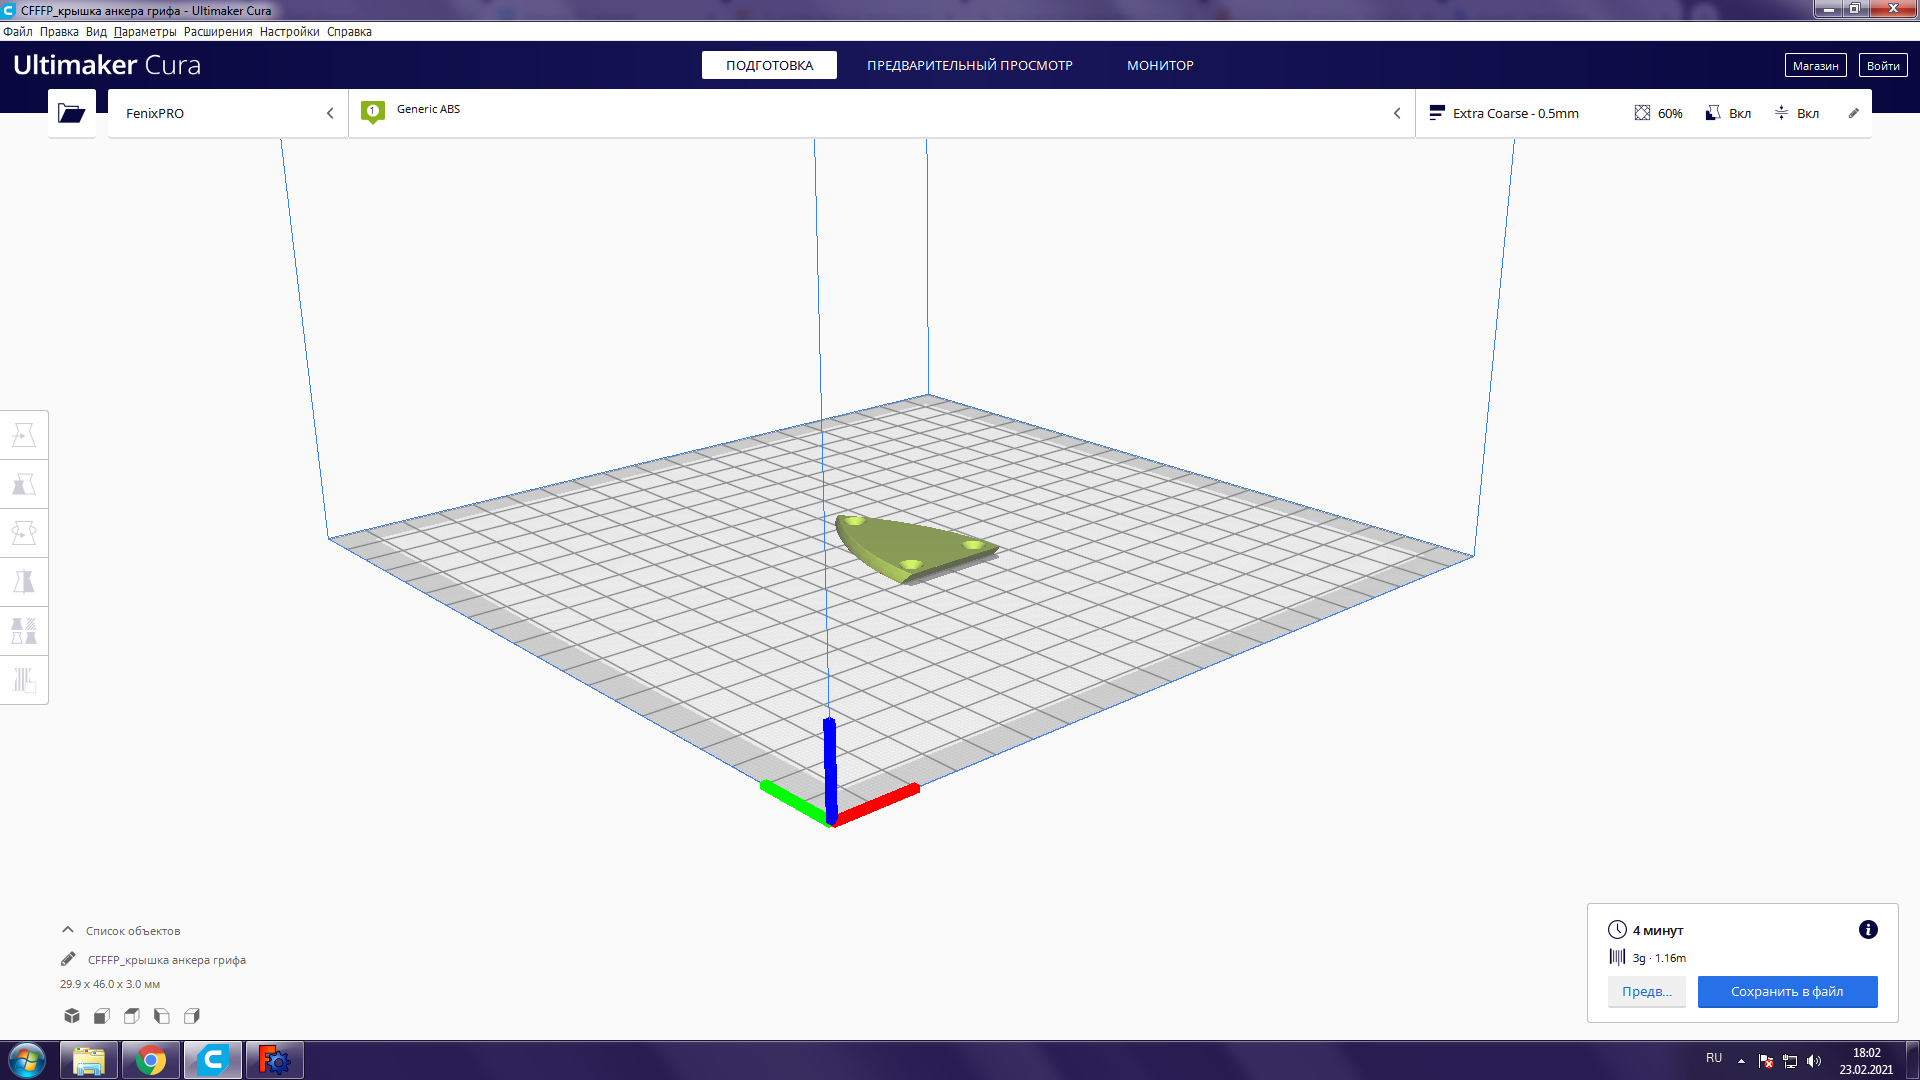Screen dimensions: 1920x1080
Task: Click the open file folder icon
Action: [71, 113]
